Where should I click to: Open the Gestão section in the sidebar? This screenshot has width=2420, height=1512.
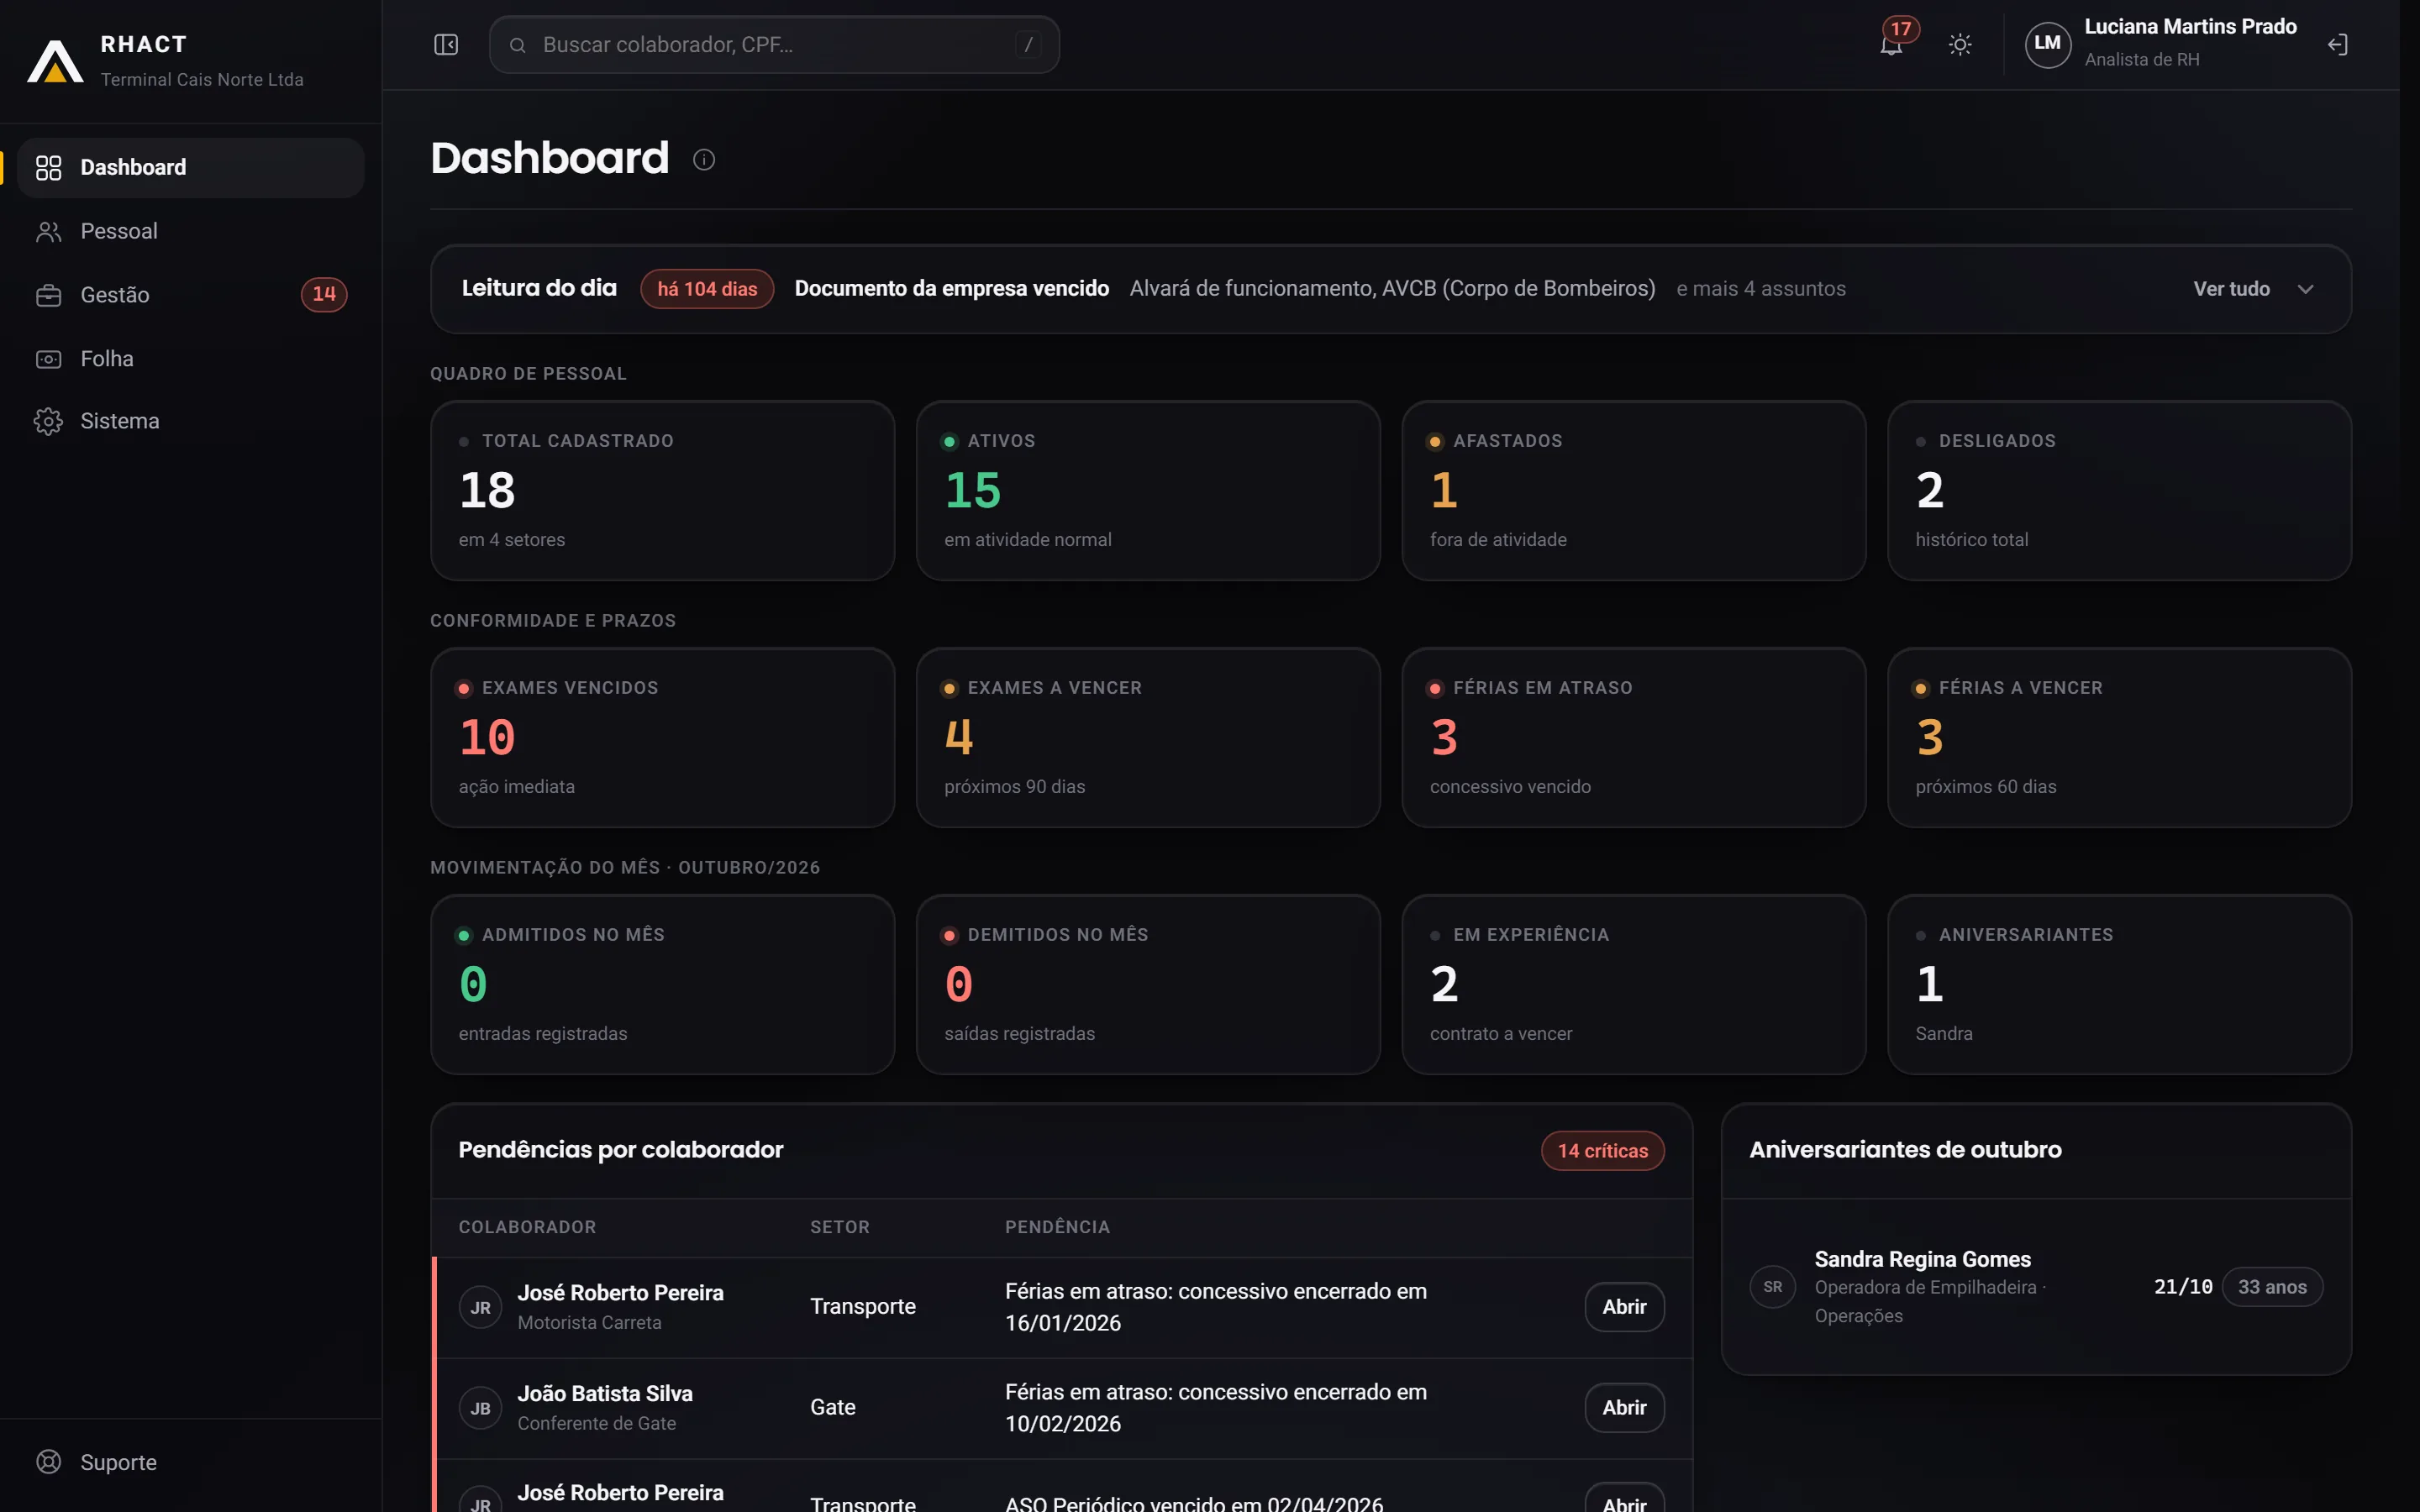point(190,295)
